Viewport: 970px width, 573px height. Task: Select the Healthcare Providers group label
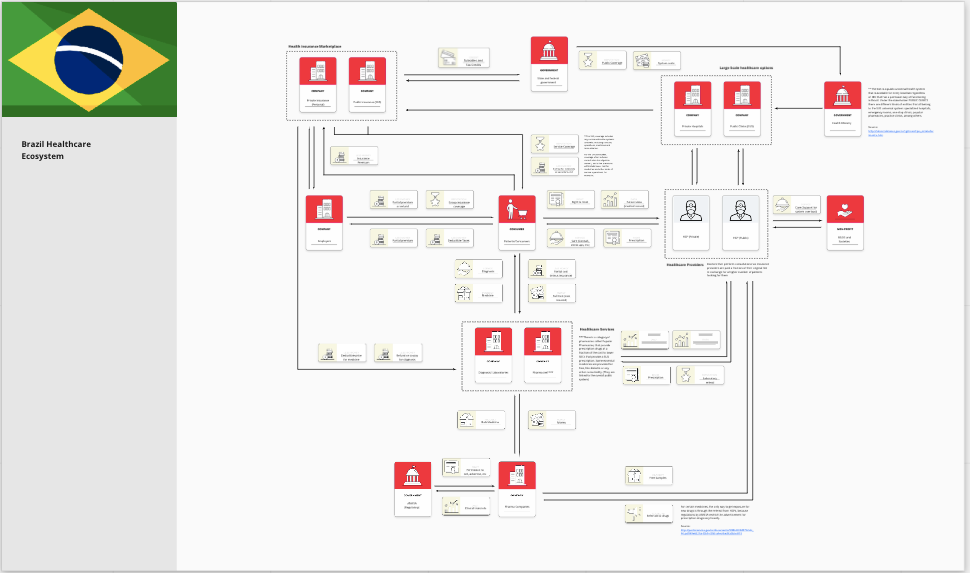685,265
